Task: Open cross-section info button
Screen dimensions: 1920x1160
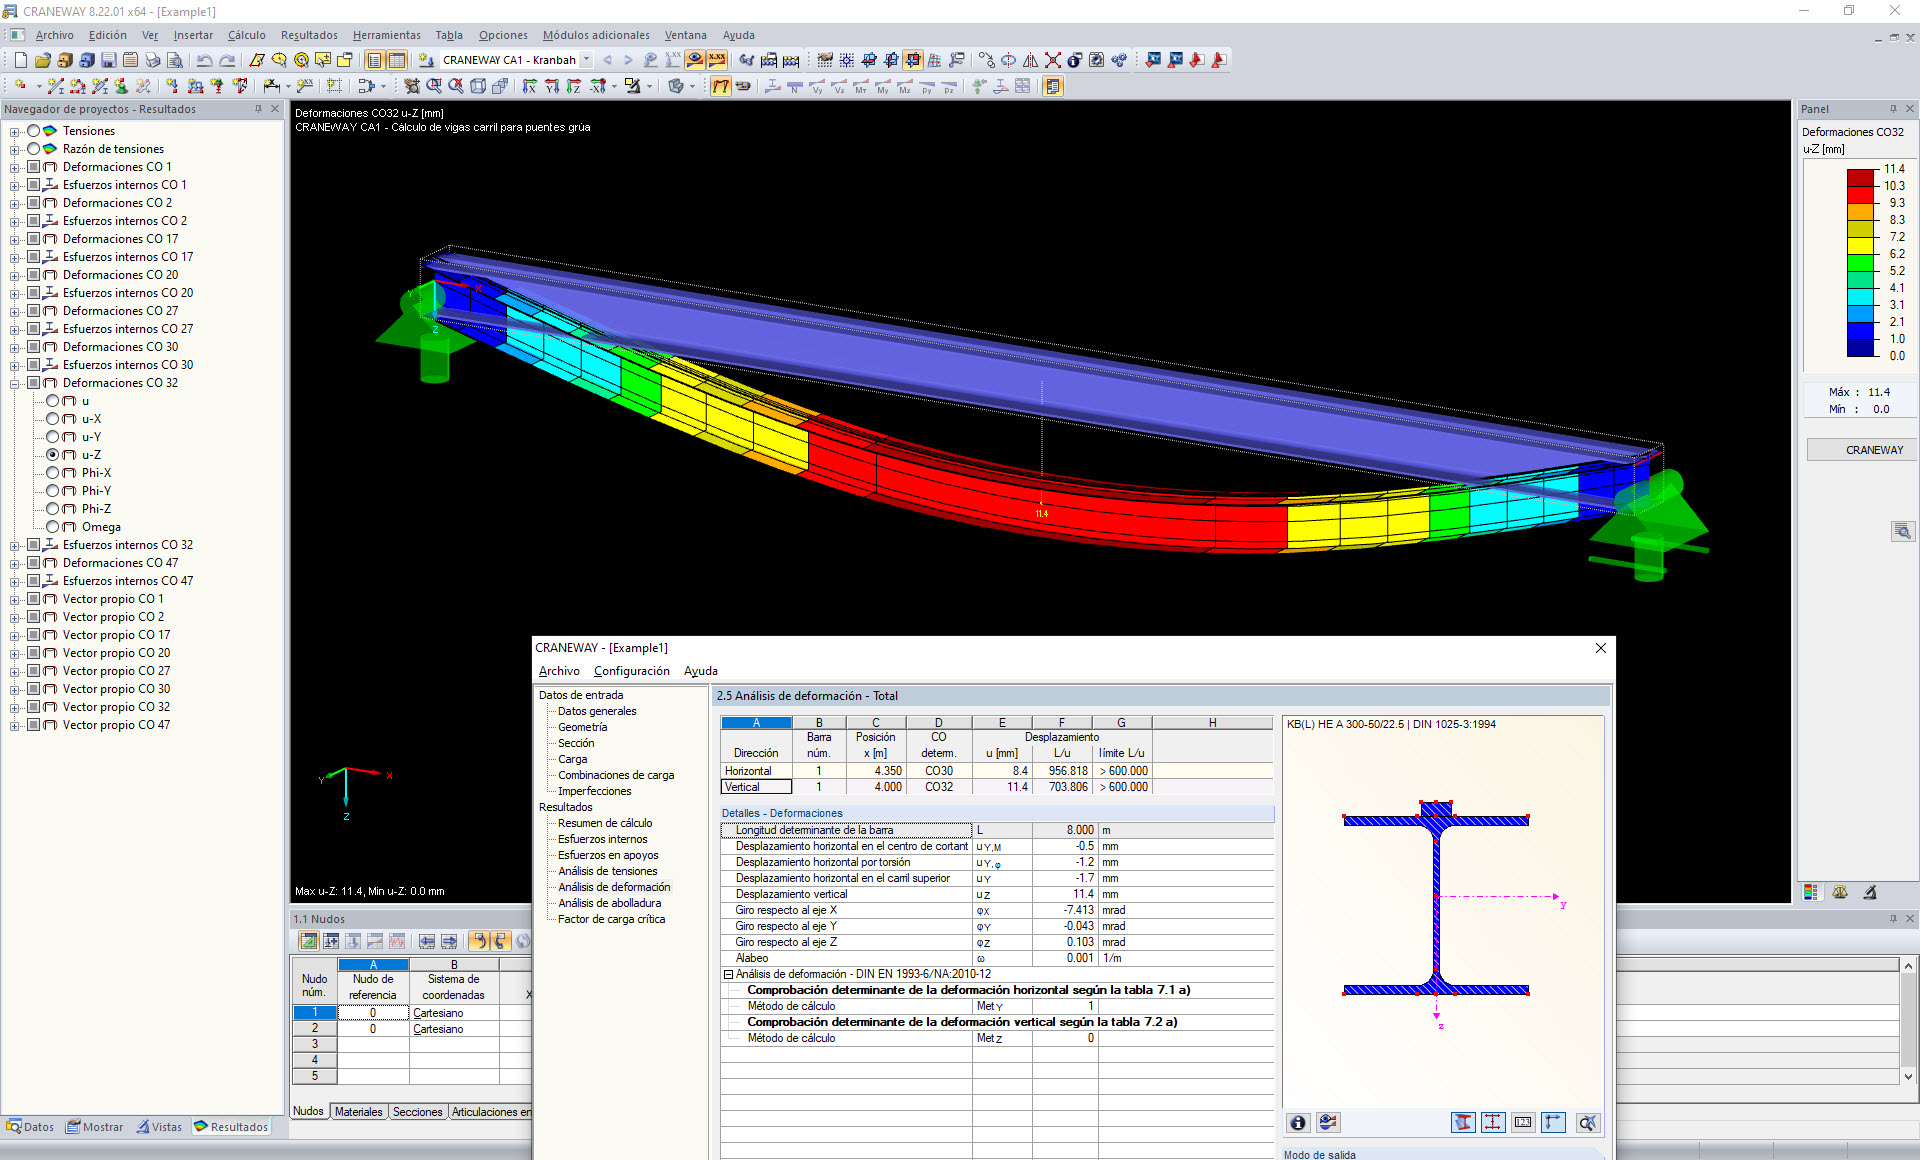Action: (1298, 1122)
